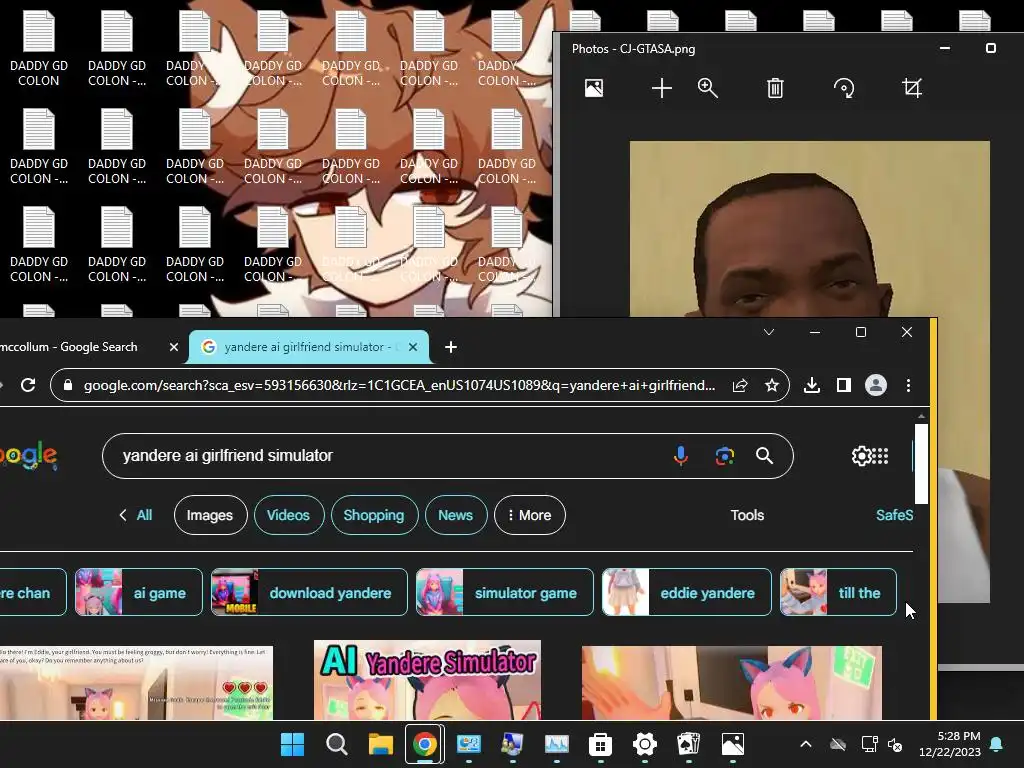Image resolution: width=1024 pixels, height=768 pixels.
Task: Show hidden tray icons chevron
Action: pyautogui.click(x=806, y=744)
